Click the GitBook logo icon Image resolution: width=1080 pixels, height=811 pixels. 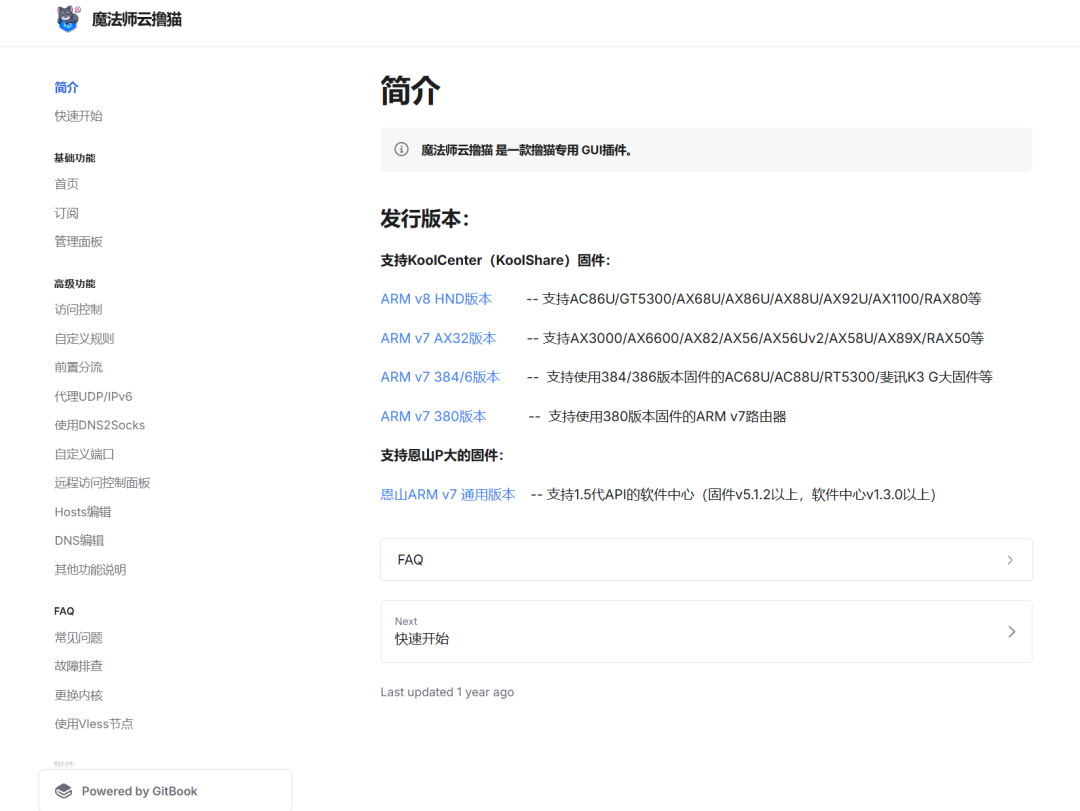[63, 791]
